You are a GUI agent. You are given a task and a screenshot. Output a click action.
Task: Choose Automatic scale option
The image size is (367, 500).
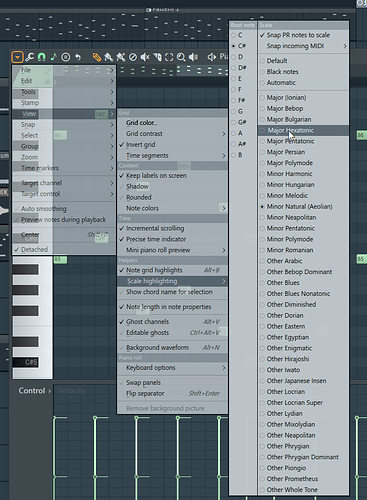coord(303,83)
